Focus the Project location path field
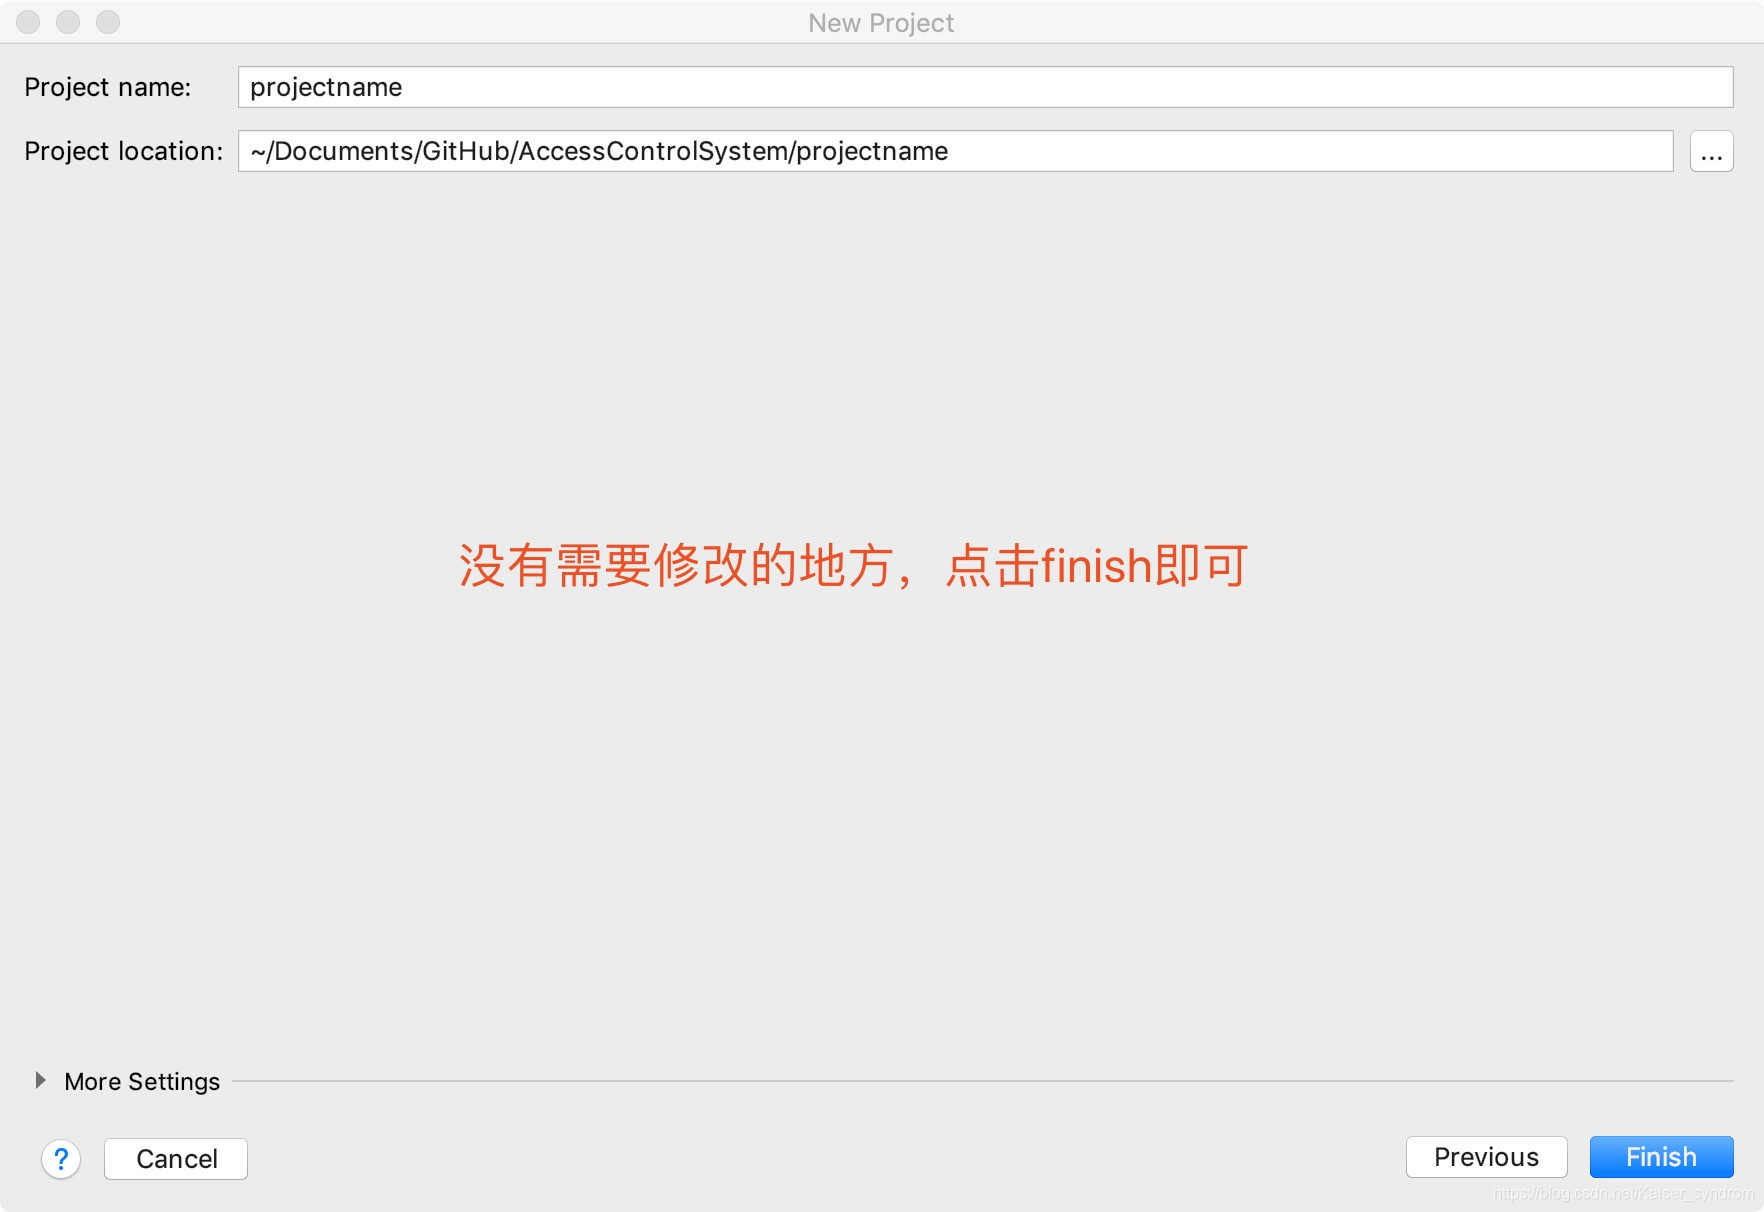This screenshot has height=1212, width=1764. [955, 151]
